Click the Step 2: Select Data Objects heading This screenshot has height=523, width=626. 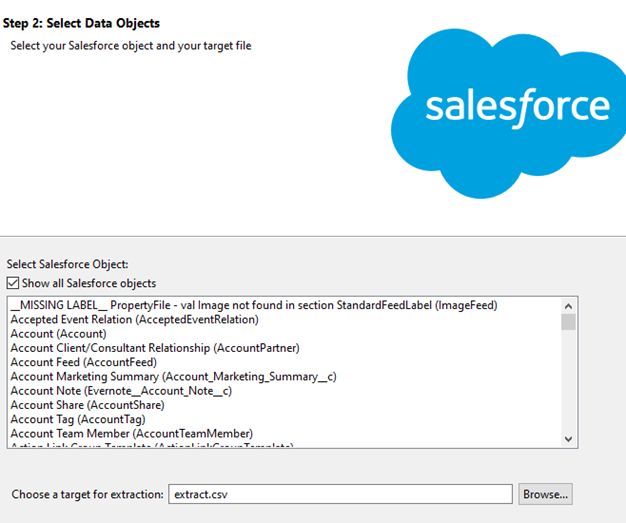coord(81,23)
